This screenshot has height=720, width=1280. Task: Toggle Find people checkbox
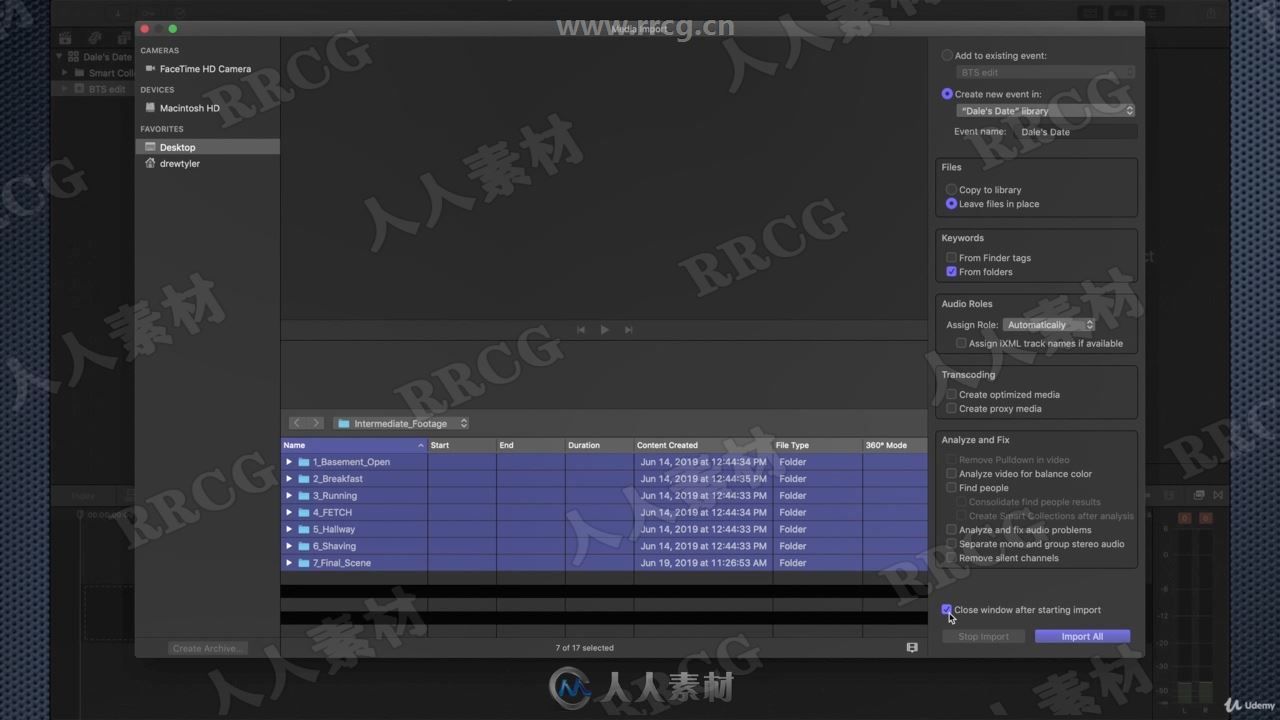tap(951, 488)
